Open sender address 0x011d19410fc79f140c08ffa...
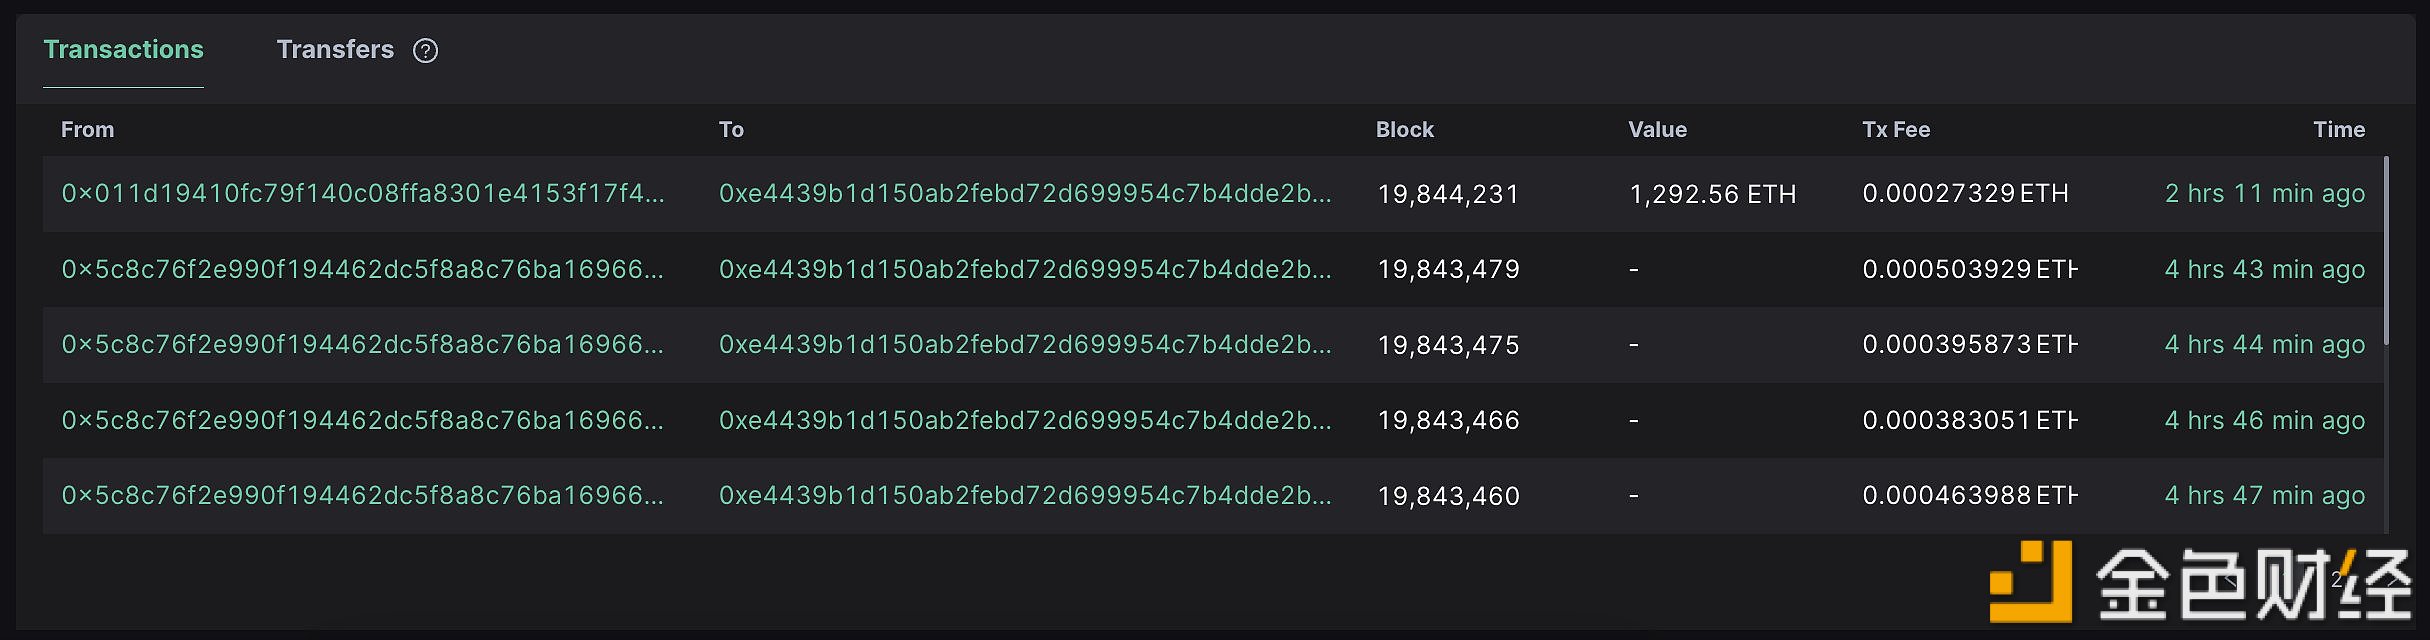 pos(363,193)
